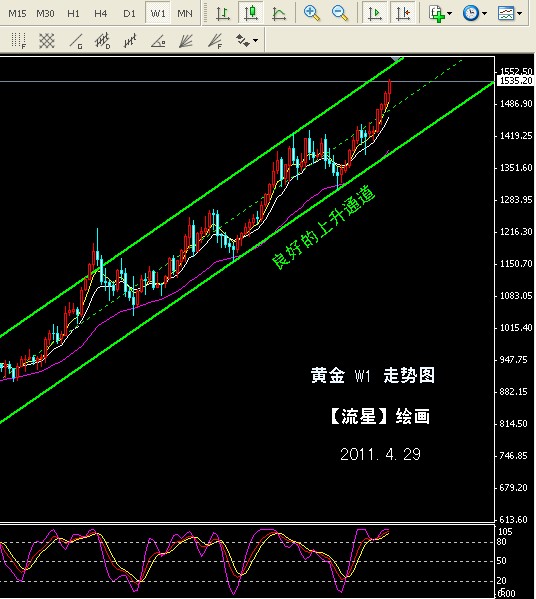
Task: Select the trendline by angle tool
Action: [x=158, y=40]
